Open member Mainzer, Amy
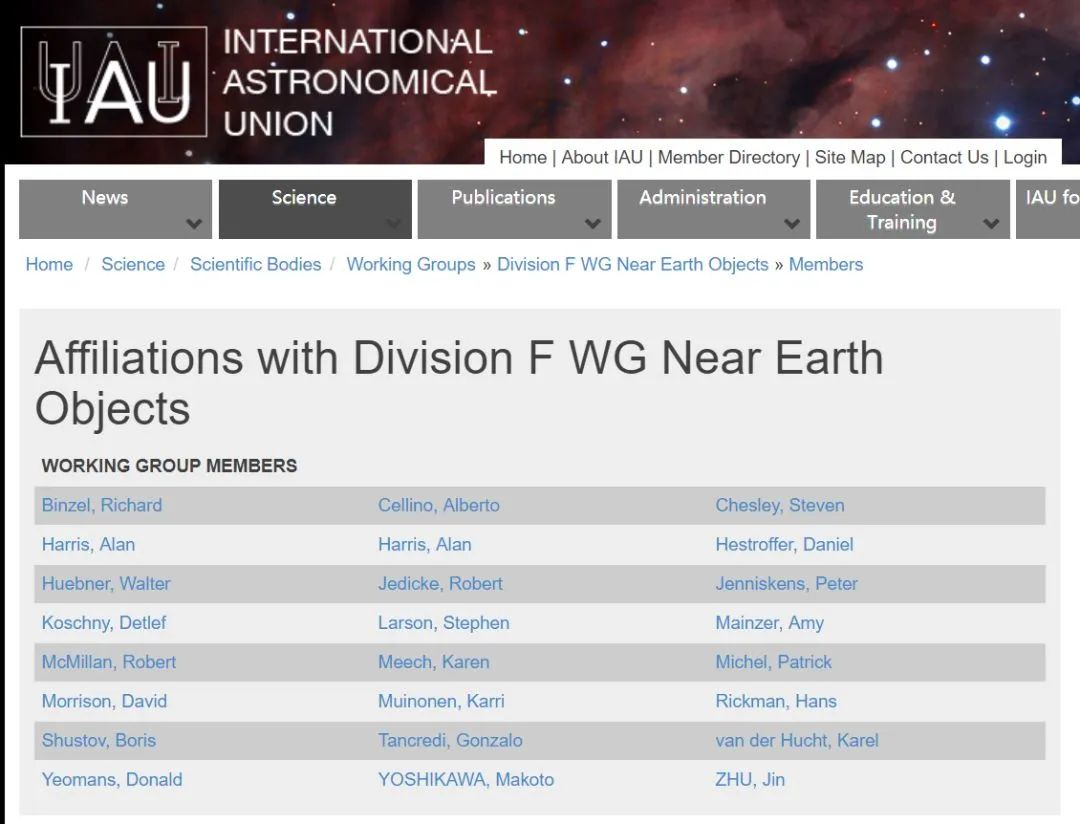 [x=769, y=623]
